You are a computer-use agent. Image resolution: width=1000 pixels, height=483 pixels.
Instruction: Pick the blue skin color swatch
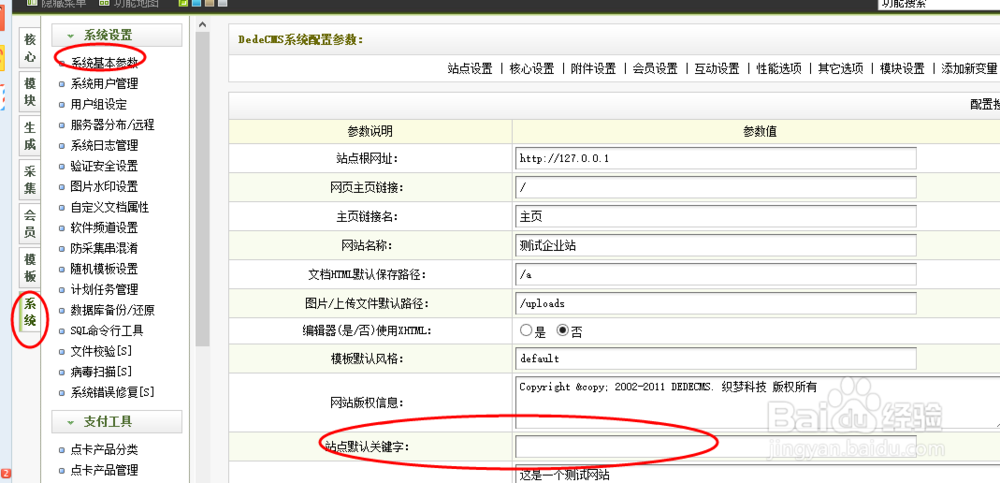click(x=196, y=3)
